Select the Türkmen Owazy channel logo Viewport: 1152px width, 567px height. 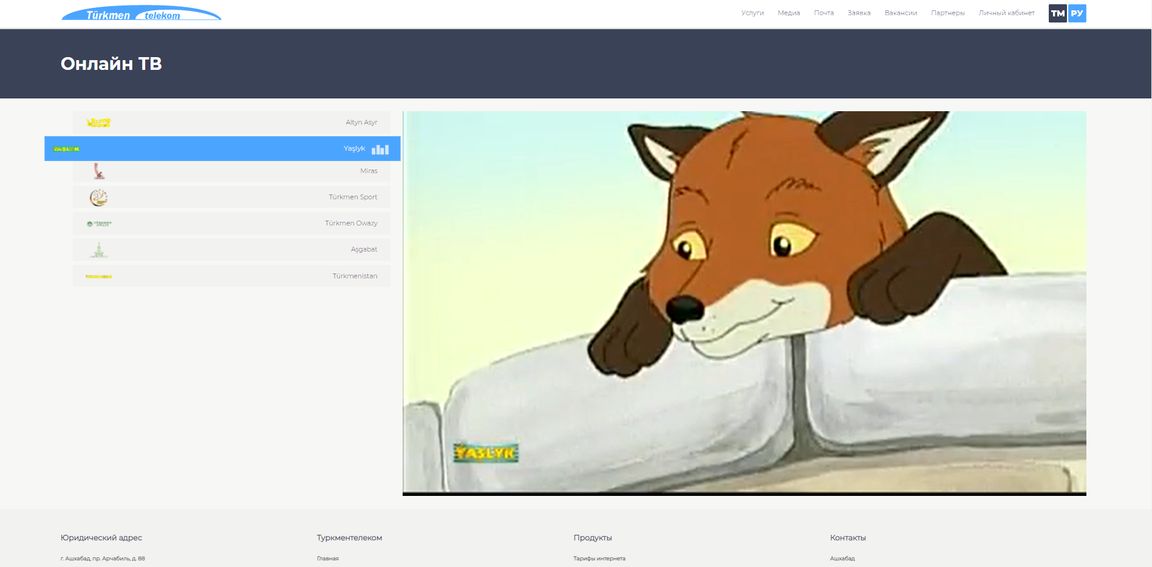tap(99, 223)
